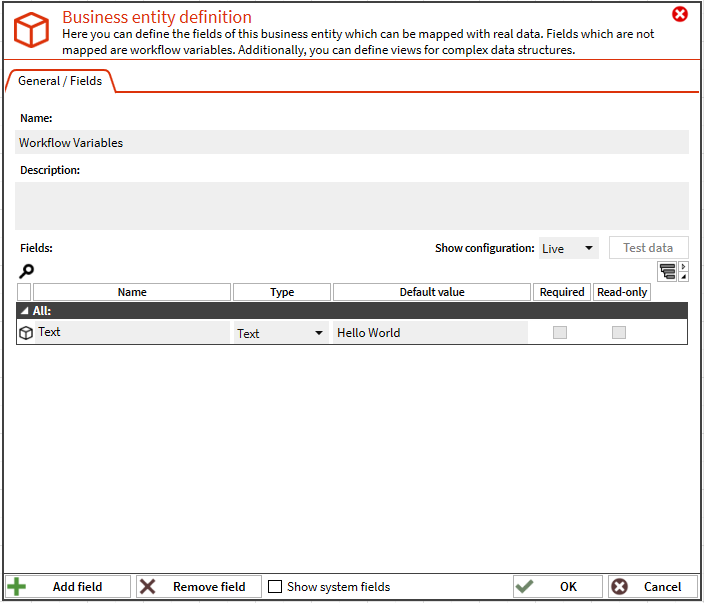This screenshot has height=603, width=704.
Task: Toggle the Read-only checkbox for the Text field
Action: 619,333
